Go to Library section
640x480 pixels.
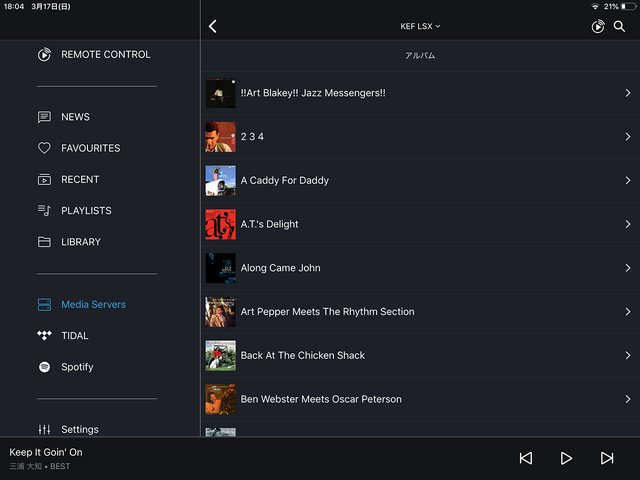80,242
